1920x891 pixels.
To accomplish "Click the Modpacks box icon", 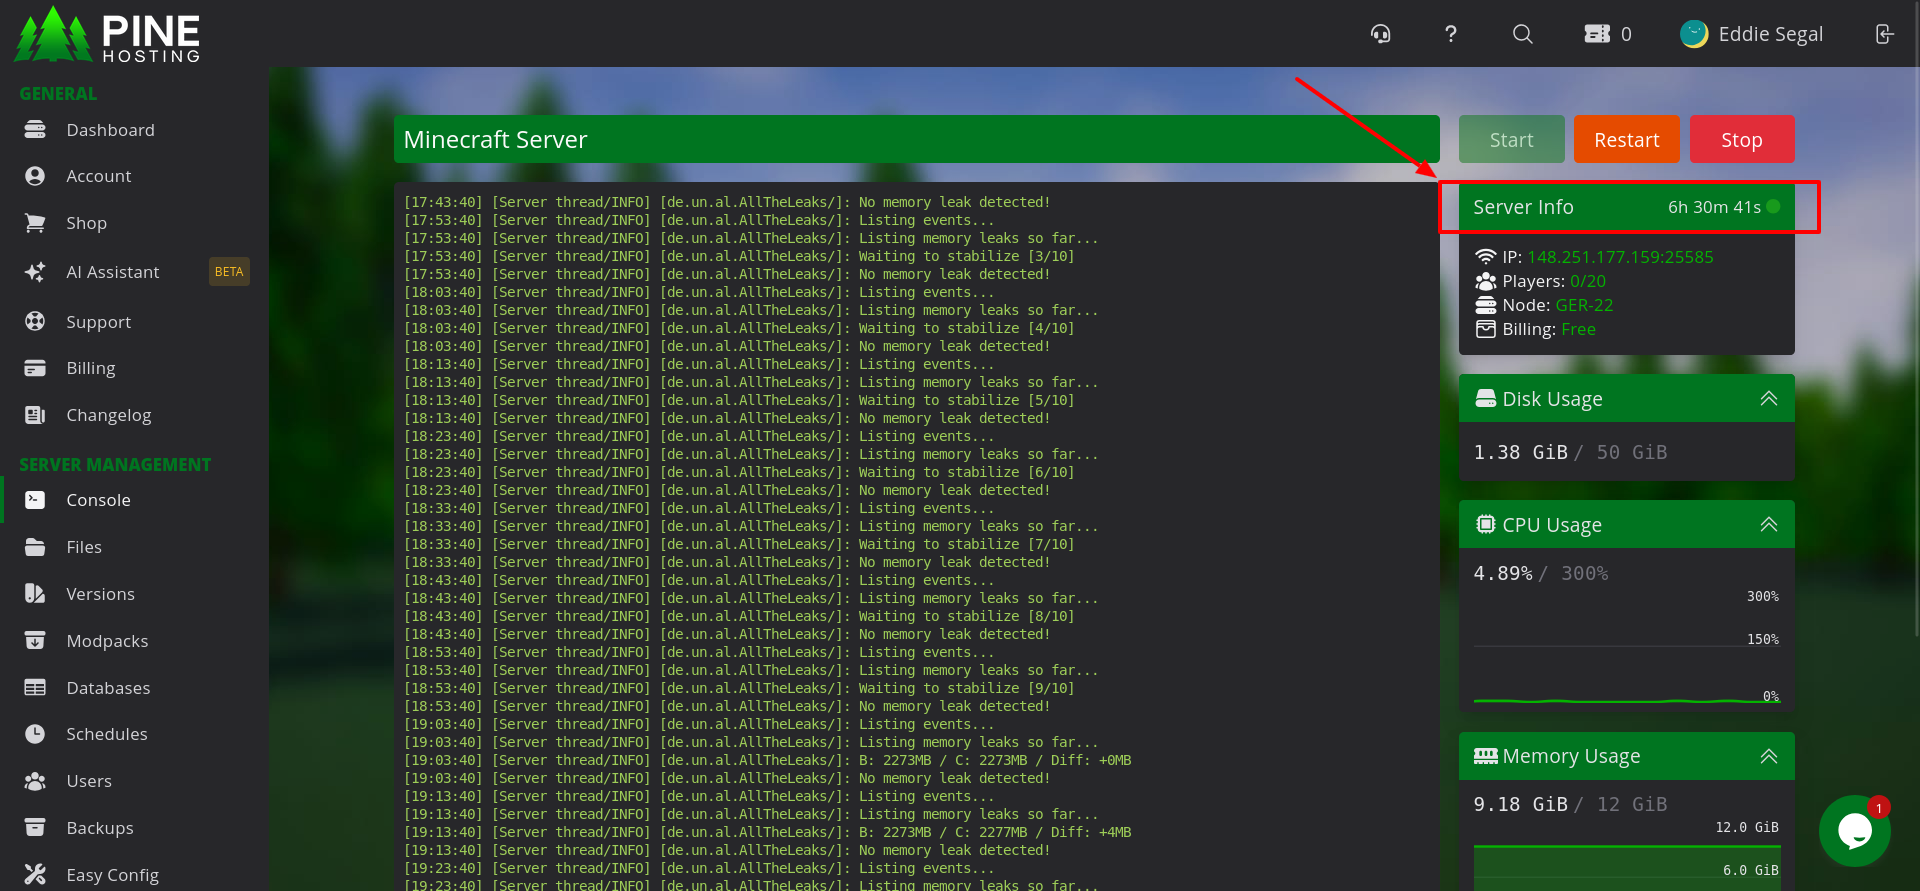I will pos(35,641).
